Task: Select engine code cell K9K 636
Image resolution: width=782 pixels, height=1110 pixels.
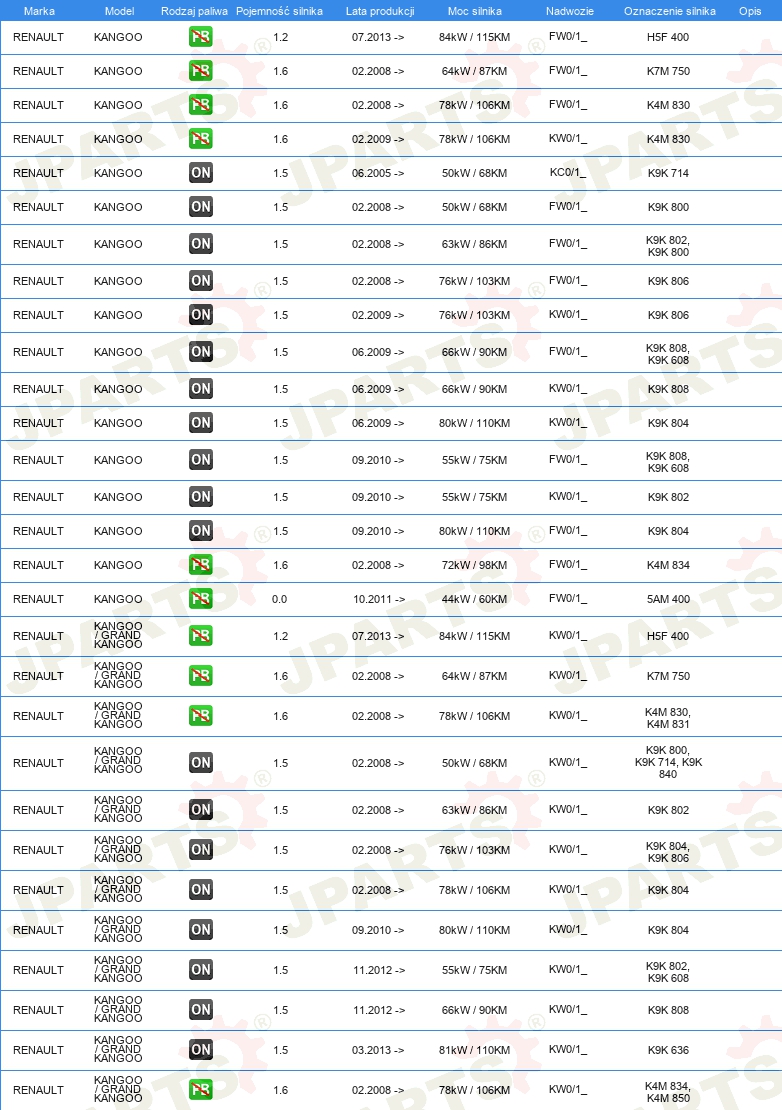Action: pos(668,1050)
